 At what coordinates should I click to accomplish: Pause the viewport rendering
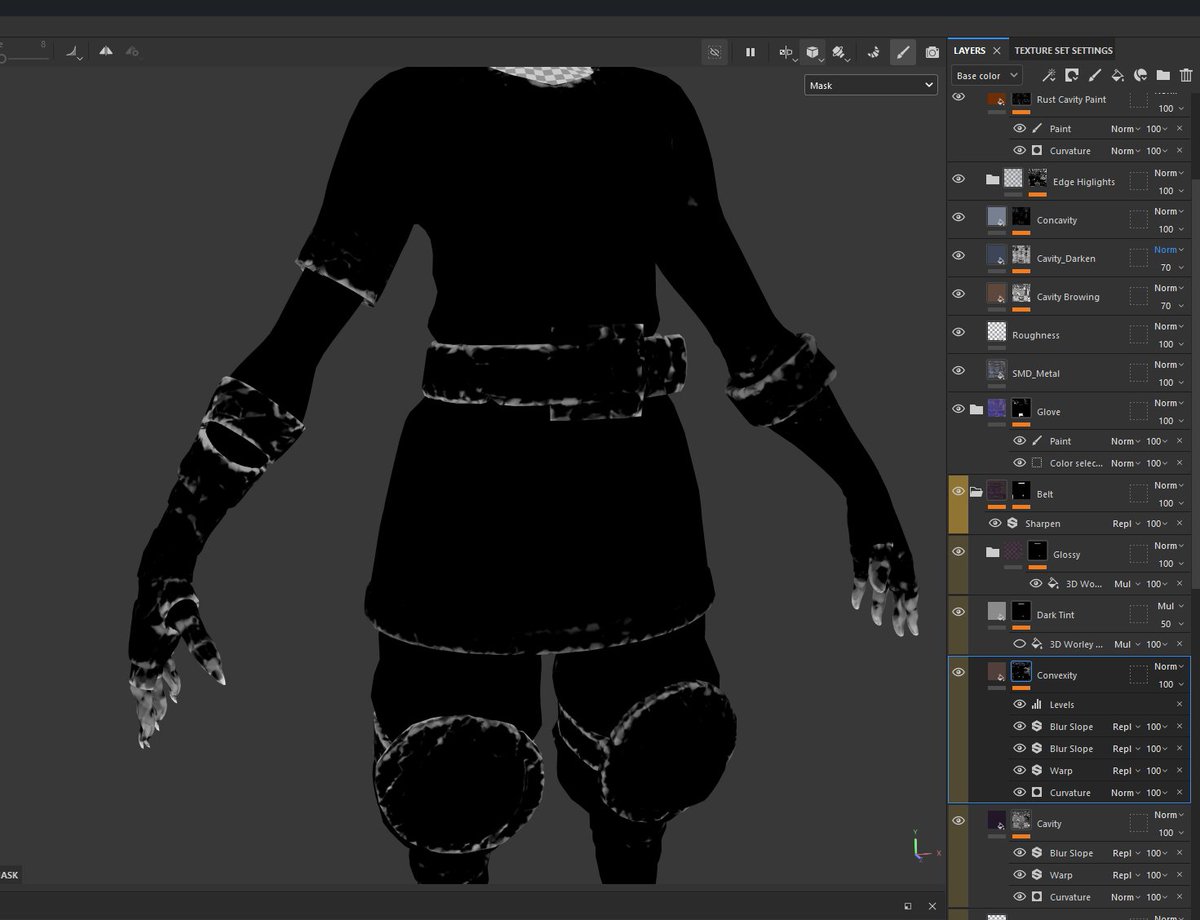[750, 52]
